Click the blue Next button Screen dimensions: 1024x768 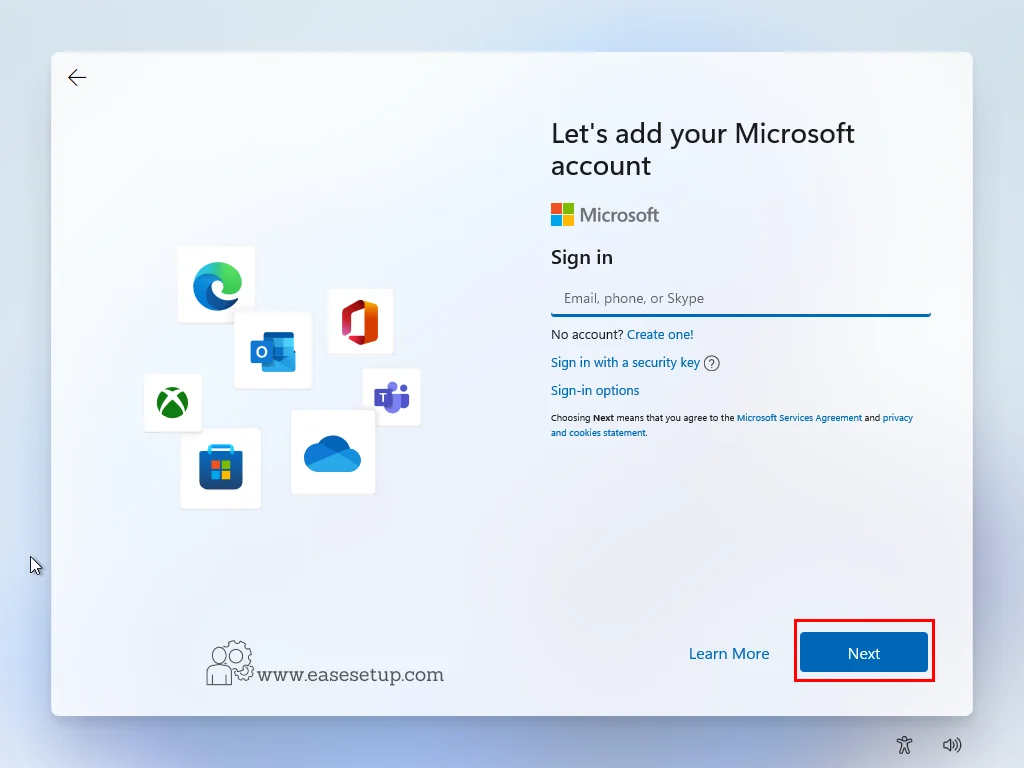pyautogui.click(x=863, y=652)
